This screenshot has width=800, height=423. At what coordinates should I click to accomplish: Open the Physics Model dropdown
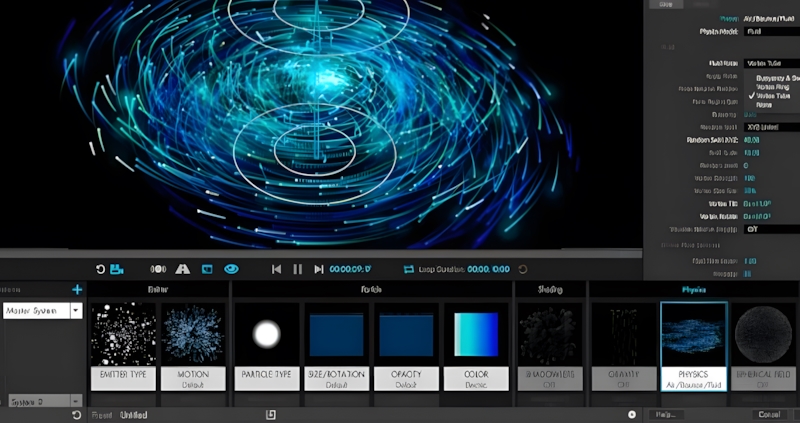click(x=770, y=32)
